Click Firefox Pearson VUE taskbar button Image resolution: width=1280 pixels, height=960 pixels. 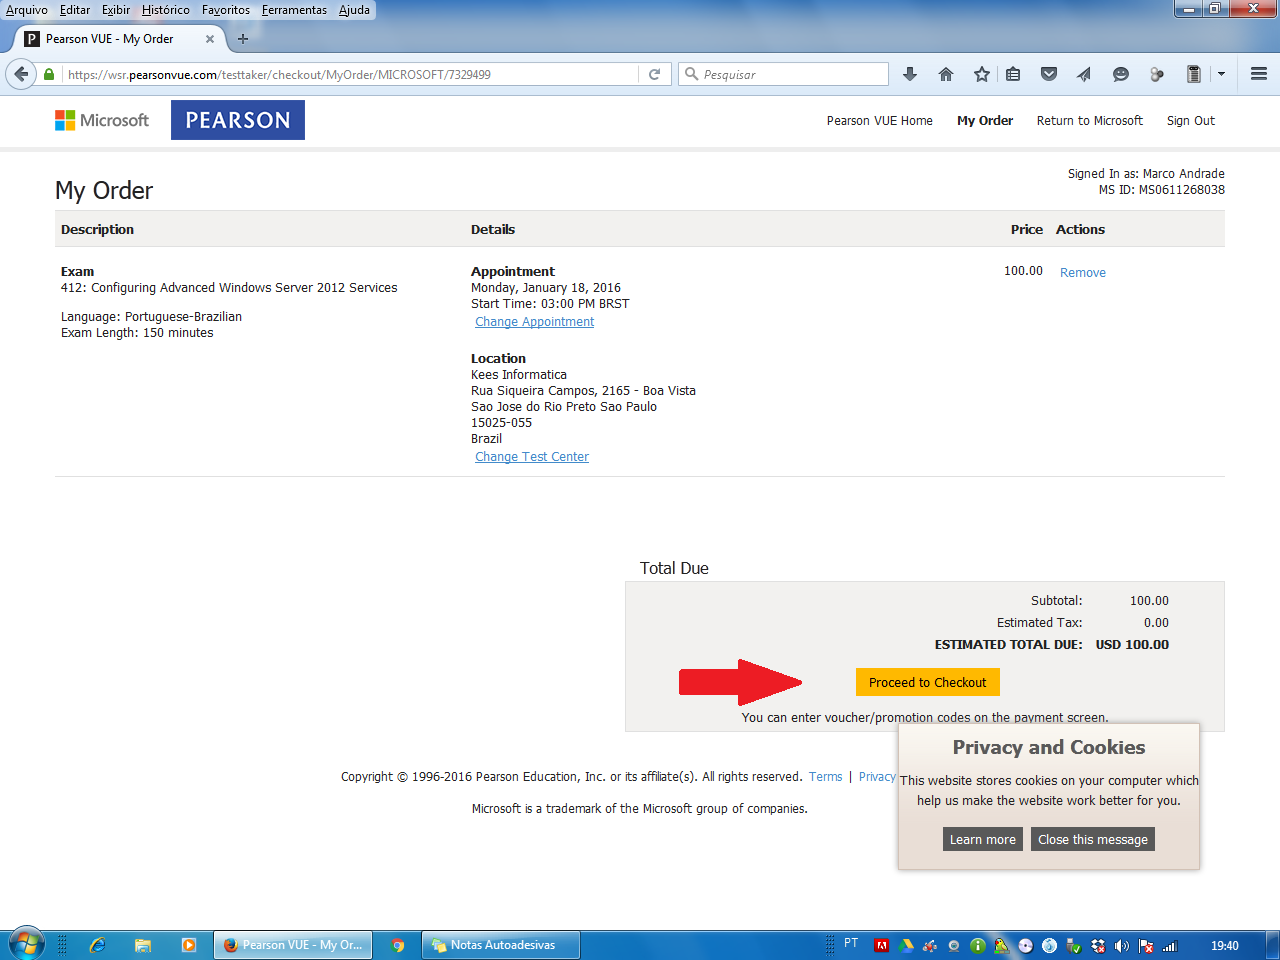point(293,945)
